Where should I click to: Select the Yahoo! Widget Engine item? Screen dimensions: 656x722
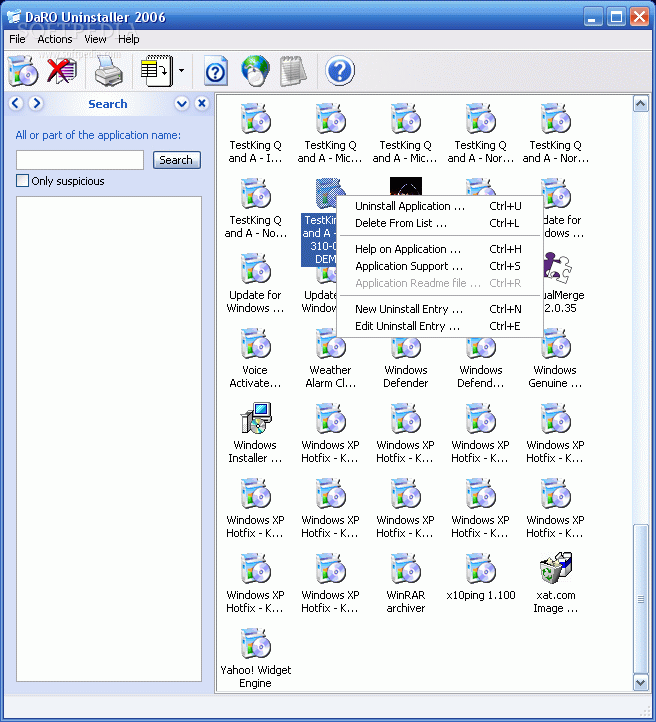click(x=255, y=658)
